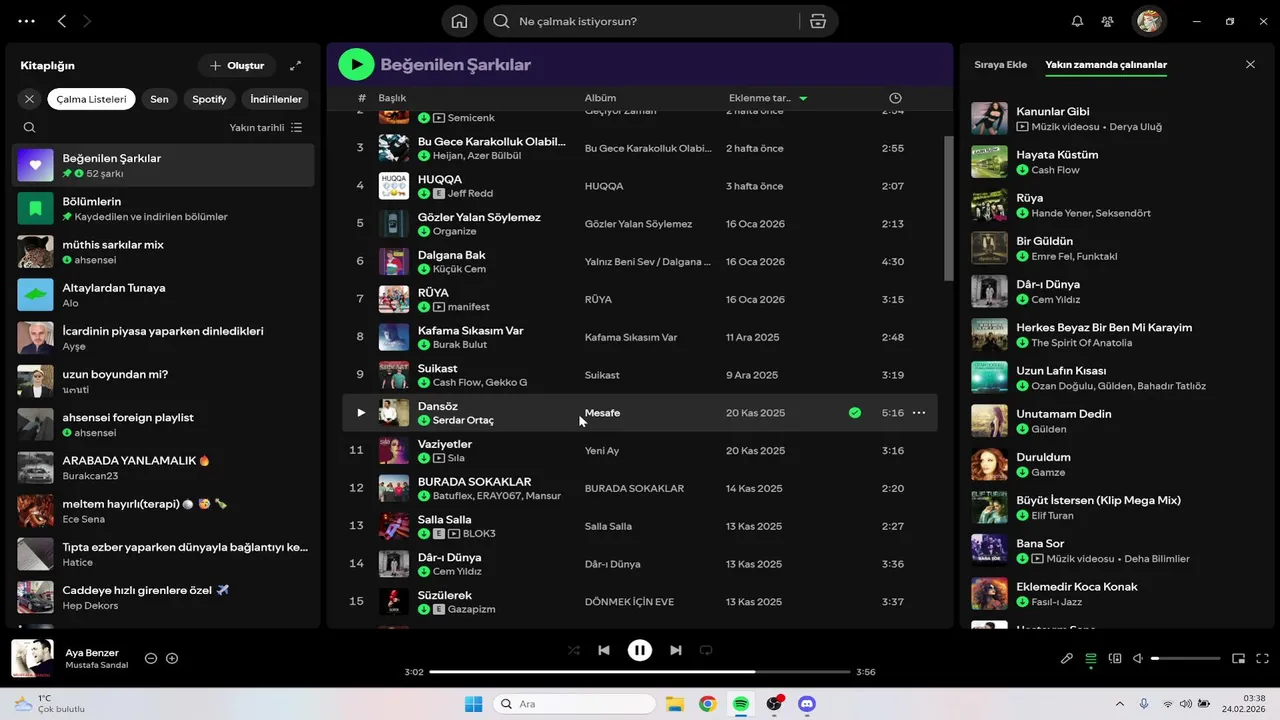Viewport: 1280px width, 720px height.
Task: Remove Aya Benzer with the minus icon
Action: pos(151,658)
